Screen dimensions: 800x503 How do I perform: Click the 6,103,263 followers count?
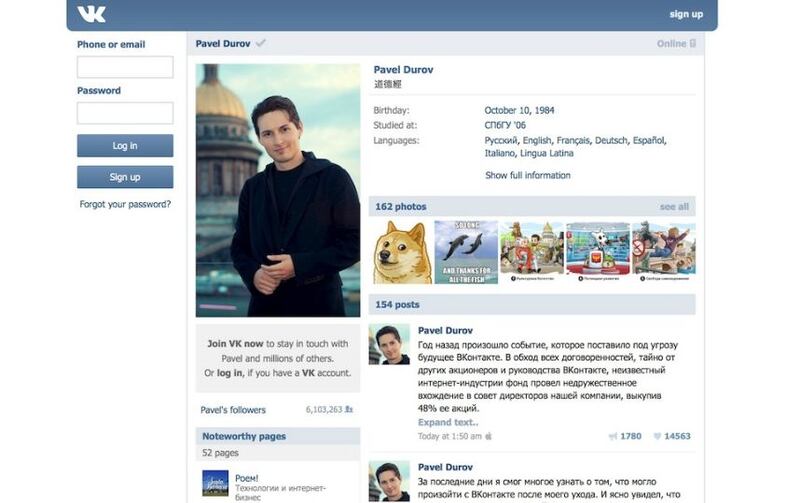324,410
